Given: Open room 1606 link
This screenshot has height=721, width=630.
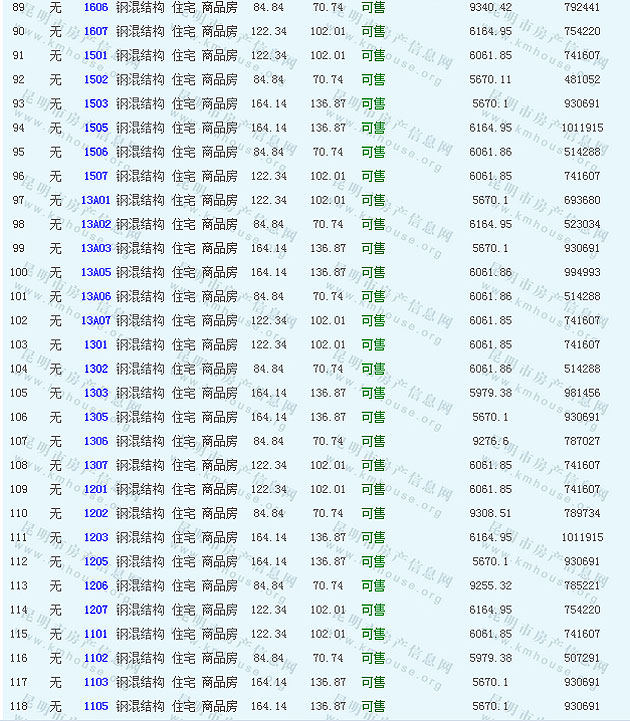Looking at the screenshot, I should (96, 7).
